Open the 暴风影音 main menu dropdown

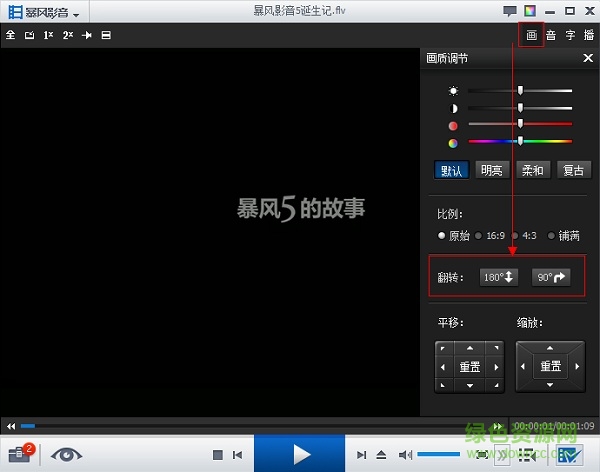45,11
